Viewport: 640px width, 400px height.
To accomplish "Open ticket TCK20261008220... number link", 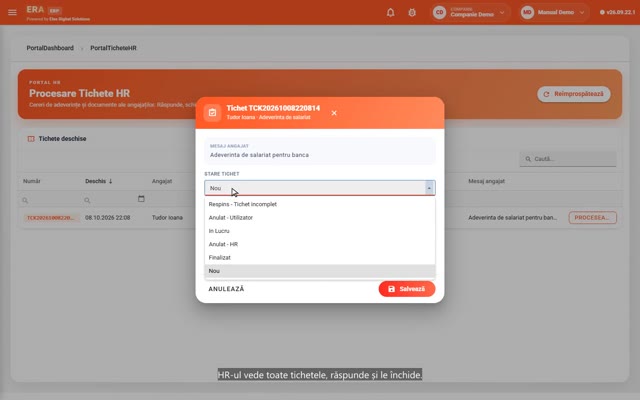I will 50,218.
